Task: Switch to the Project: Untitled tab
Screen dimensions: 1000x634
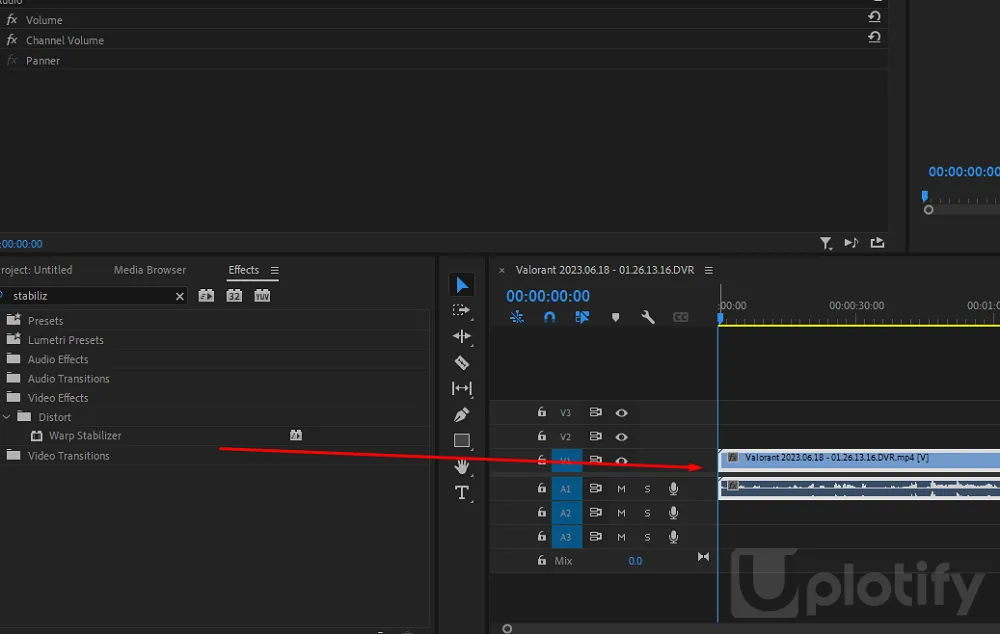Action: coord(36,270)
